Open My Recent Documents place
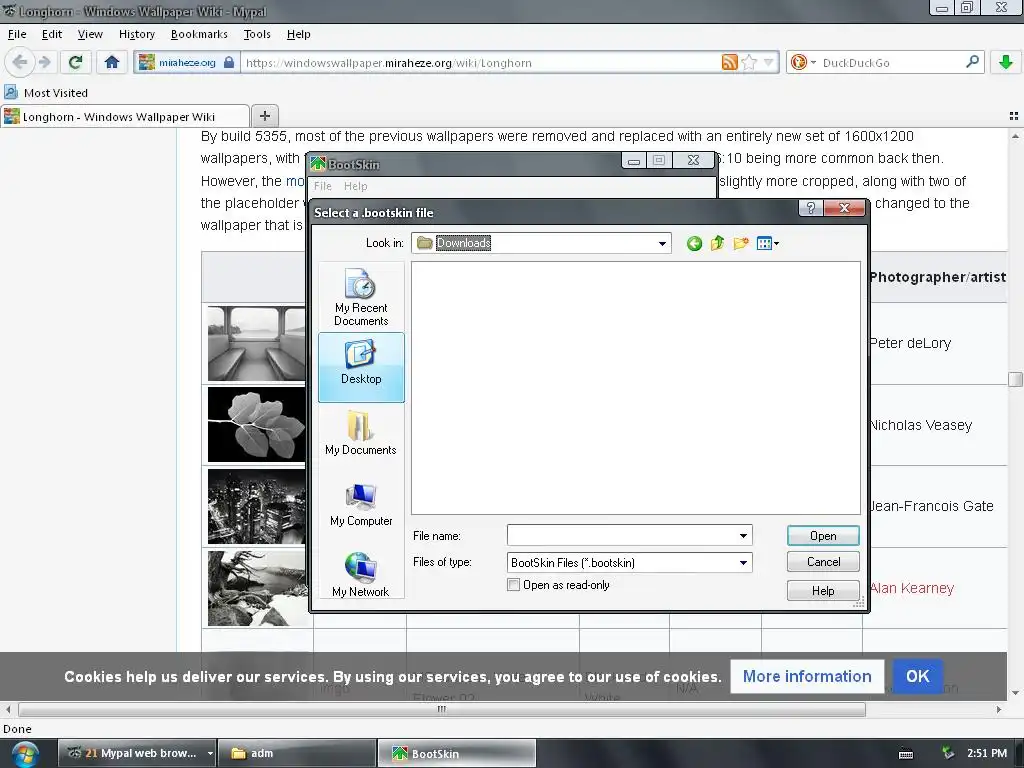Image resolution: width=1024 pixels, height=768 pixels. click(x=360, y=297)
